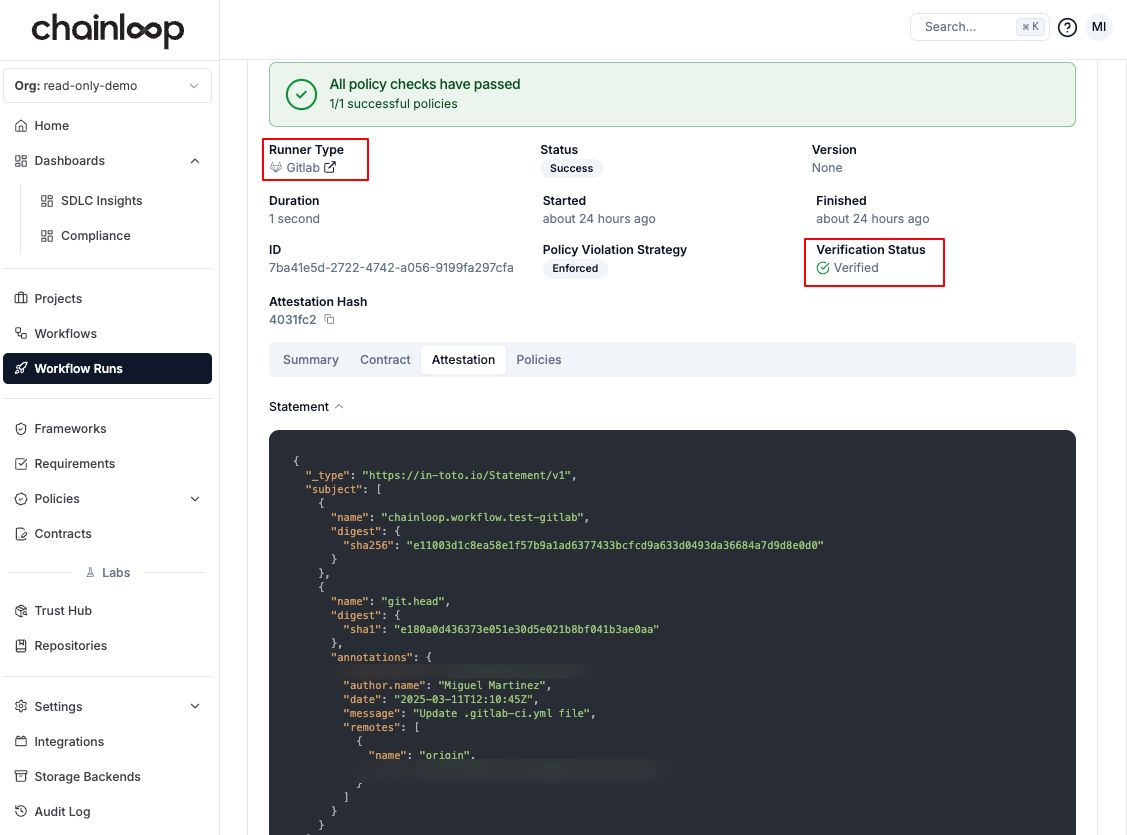This screenshot has height=835, width=1127.
Task: Open the MI user avatar menu
Action: 1099,27
